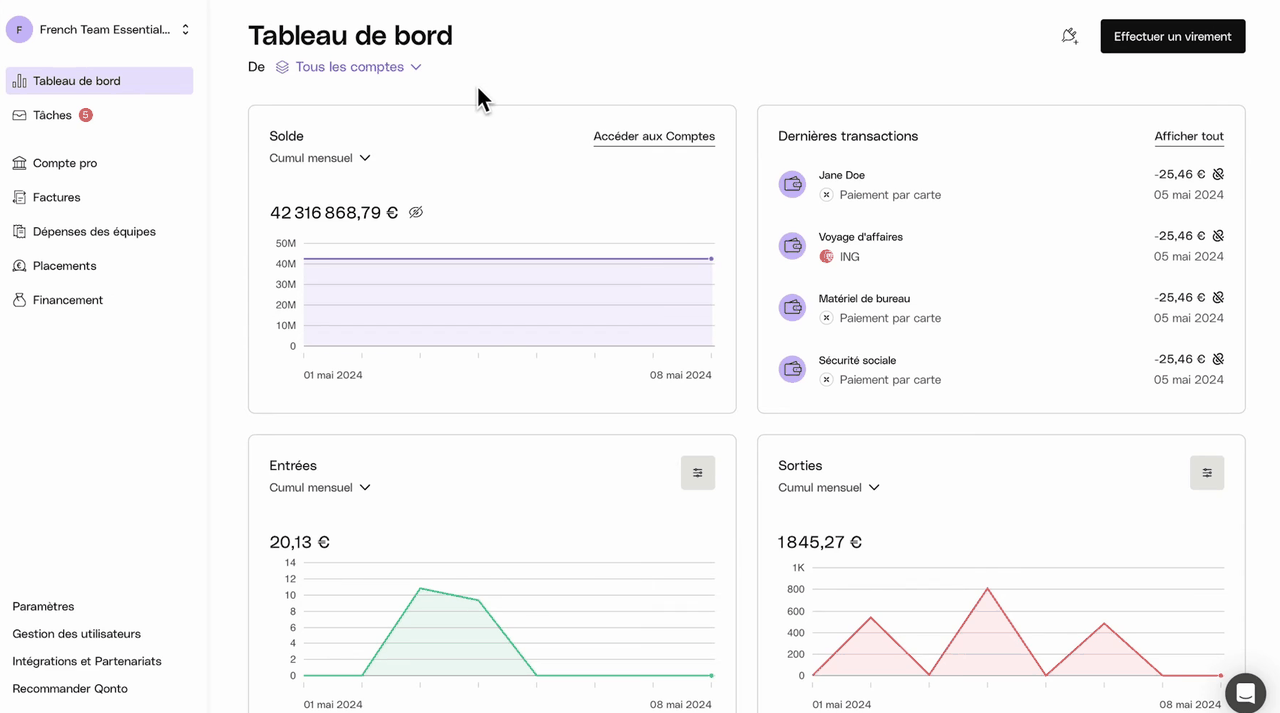Click Recommander Qonto link
The width and height of the screenshot is (1280, 713).
pyautogui.click(x=70, y=689)
